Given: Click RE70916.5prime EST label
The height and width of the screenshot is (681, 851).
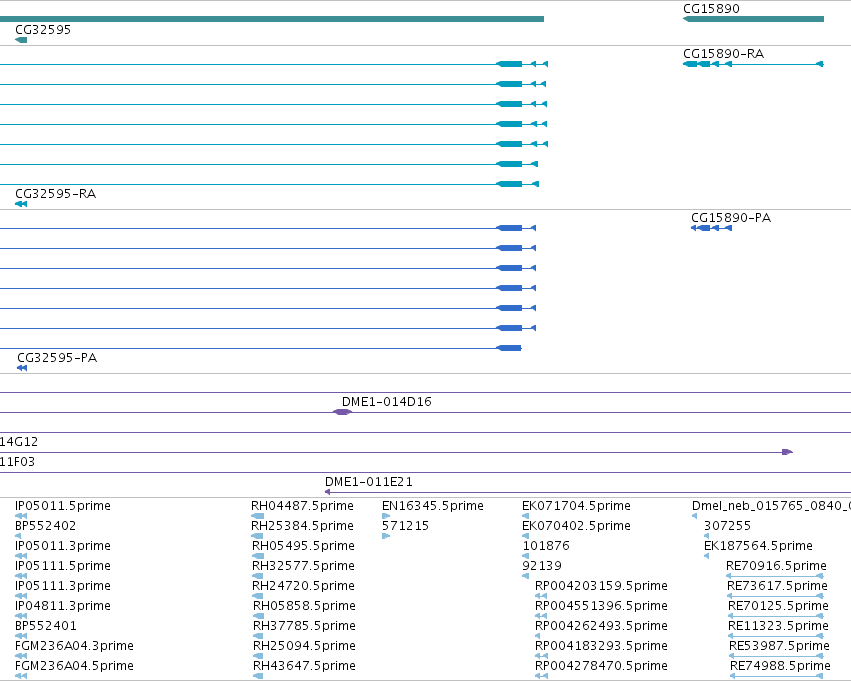Looking at the screenshot, I should tap(776, 566).
